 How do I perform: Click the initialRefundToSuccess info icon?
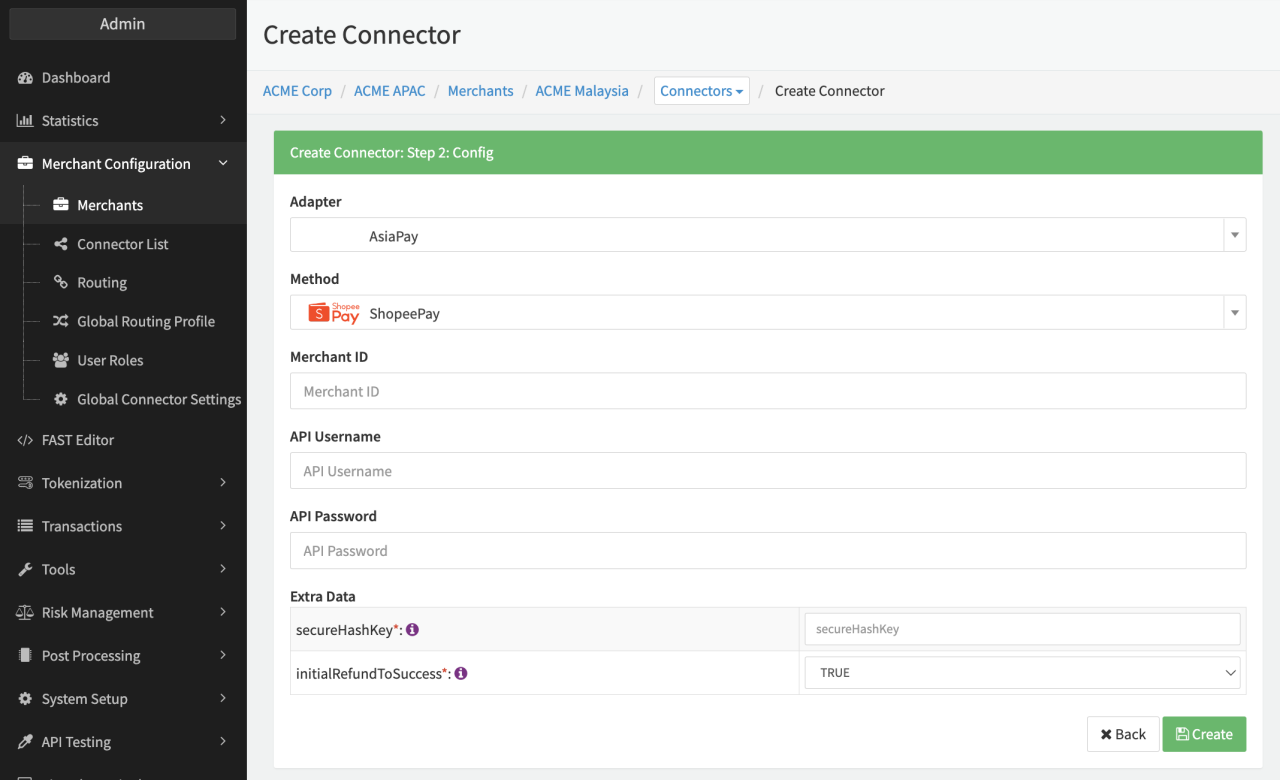[x=461, y=674]
